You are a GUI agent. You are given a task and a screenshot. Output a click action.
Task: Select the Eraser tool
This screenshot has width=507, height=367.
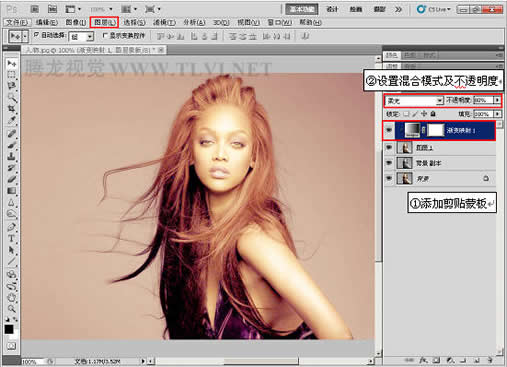pyautogui.click(x=12, y=179)
